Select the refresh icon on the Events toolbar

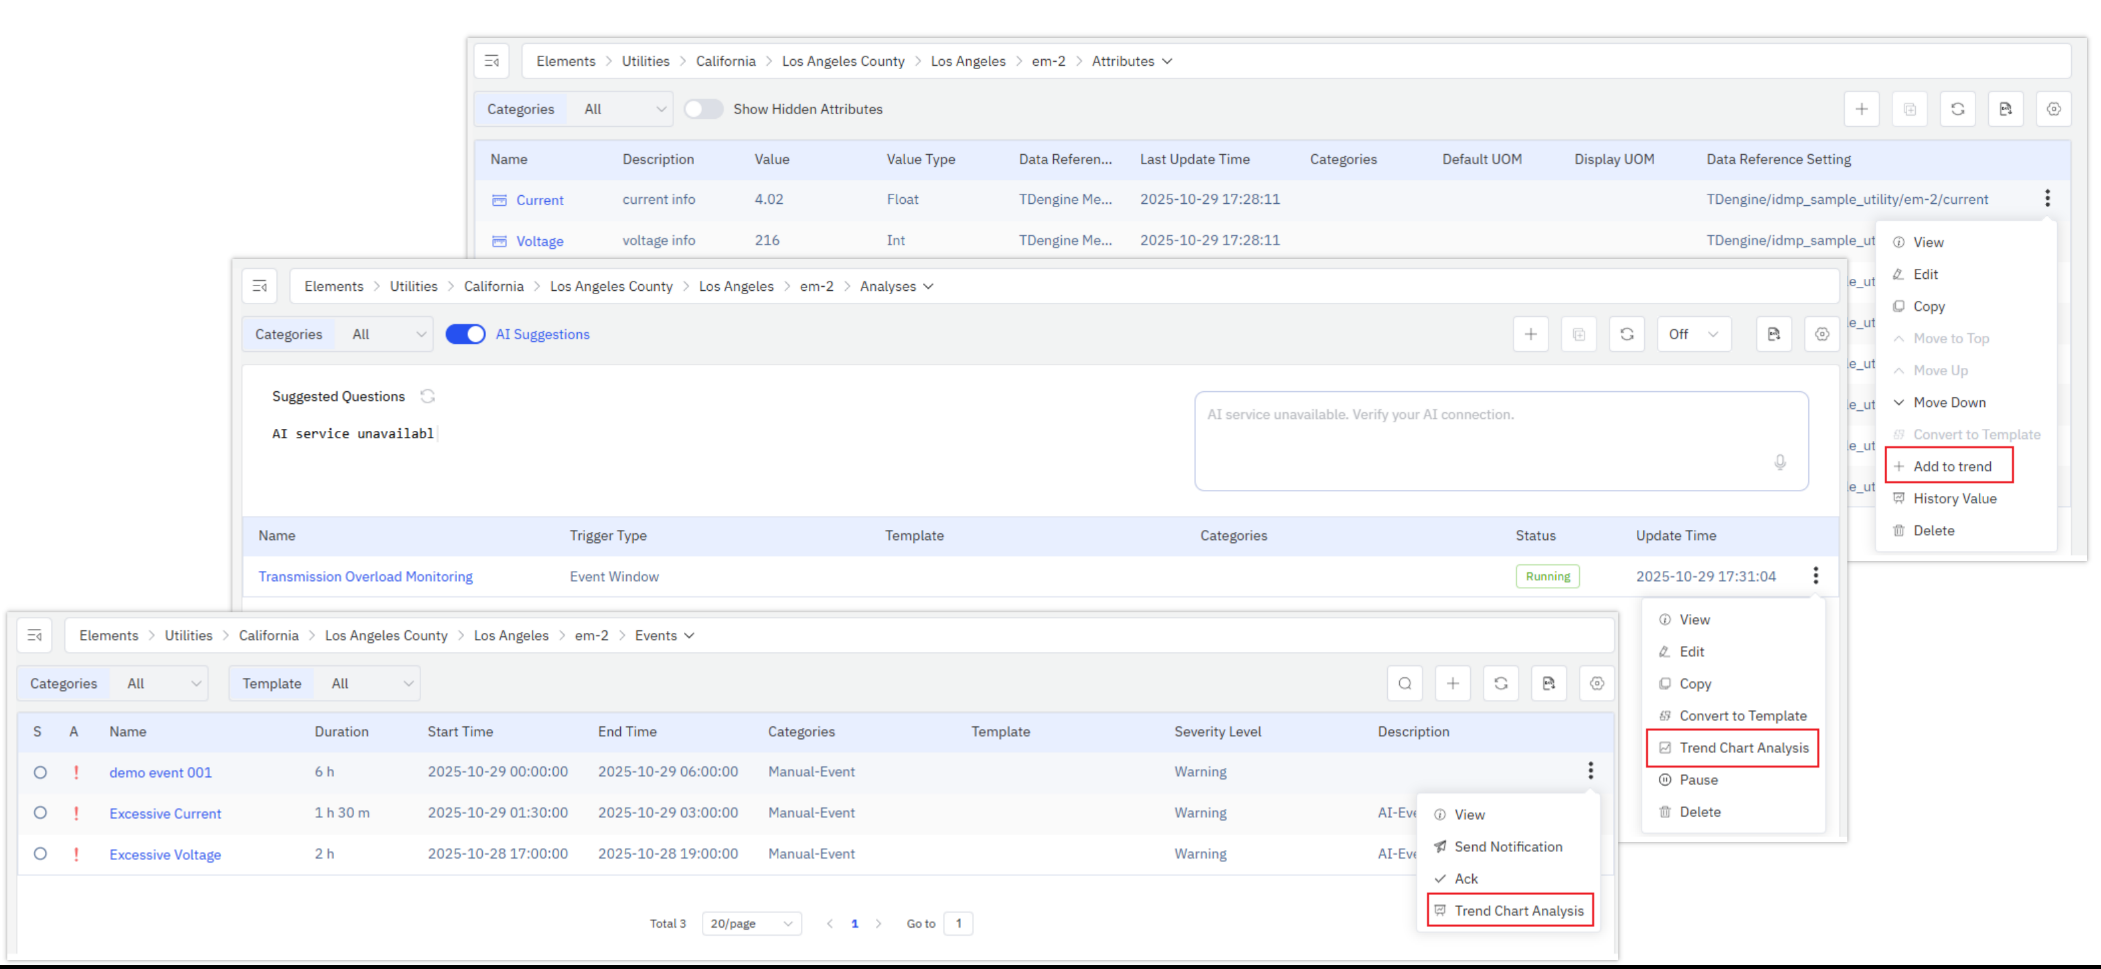click(1500, 683)
